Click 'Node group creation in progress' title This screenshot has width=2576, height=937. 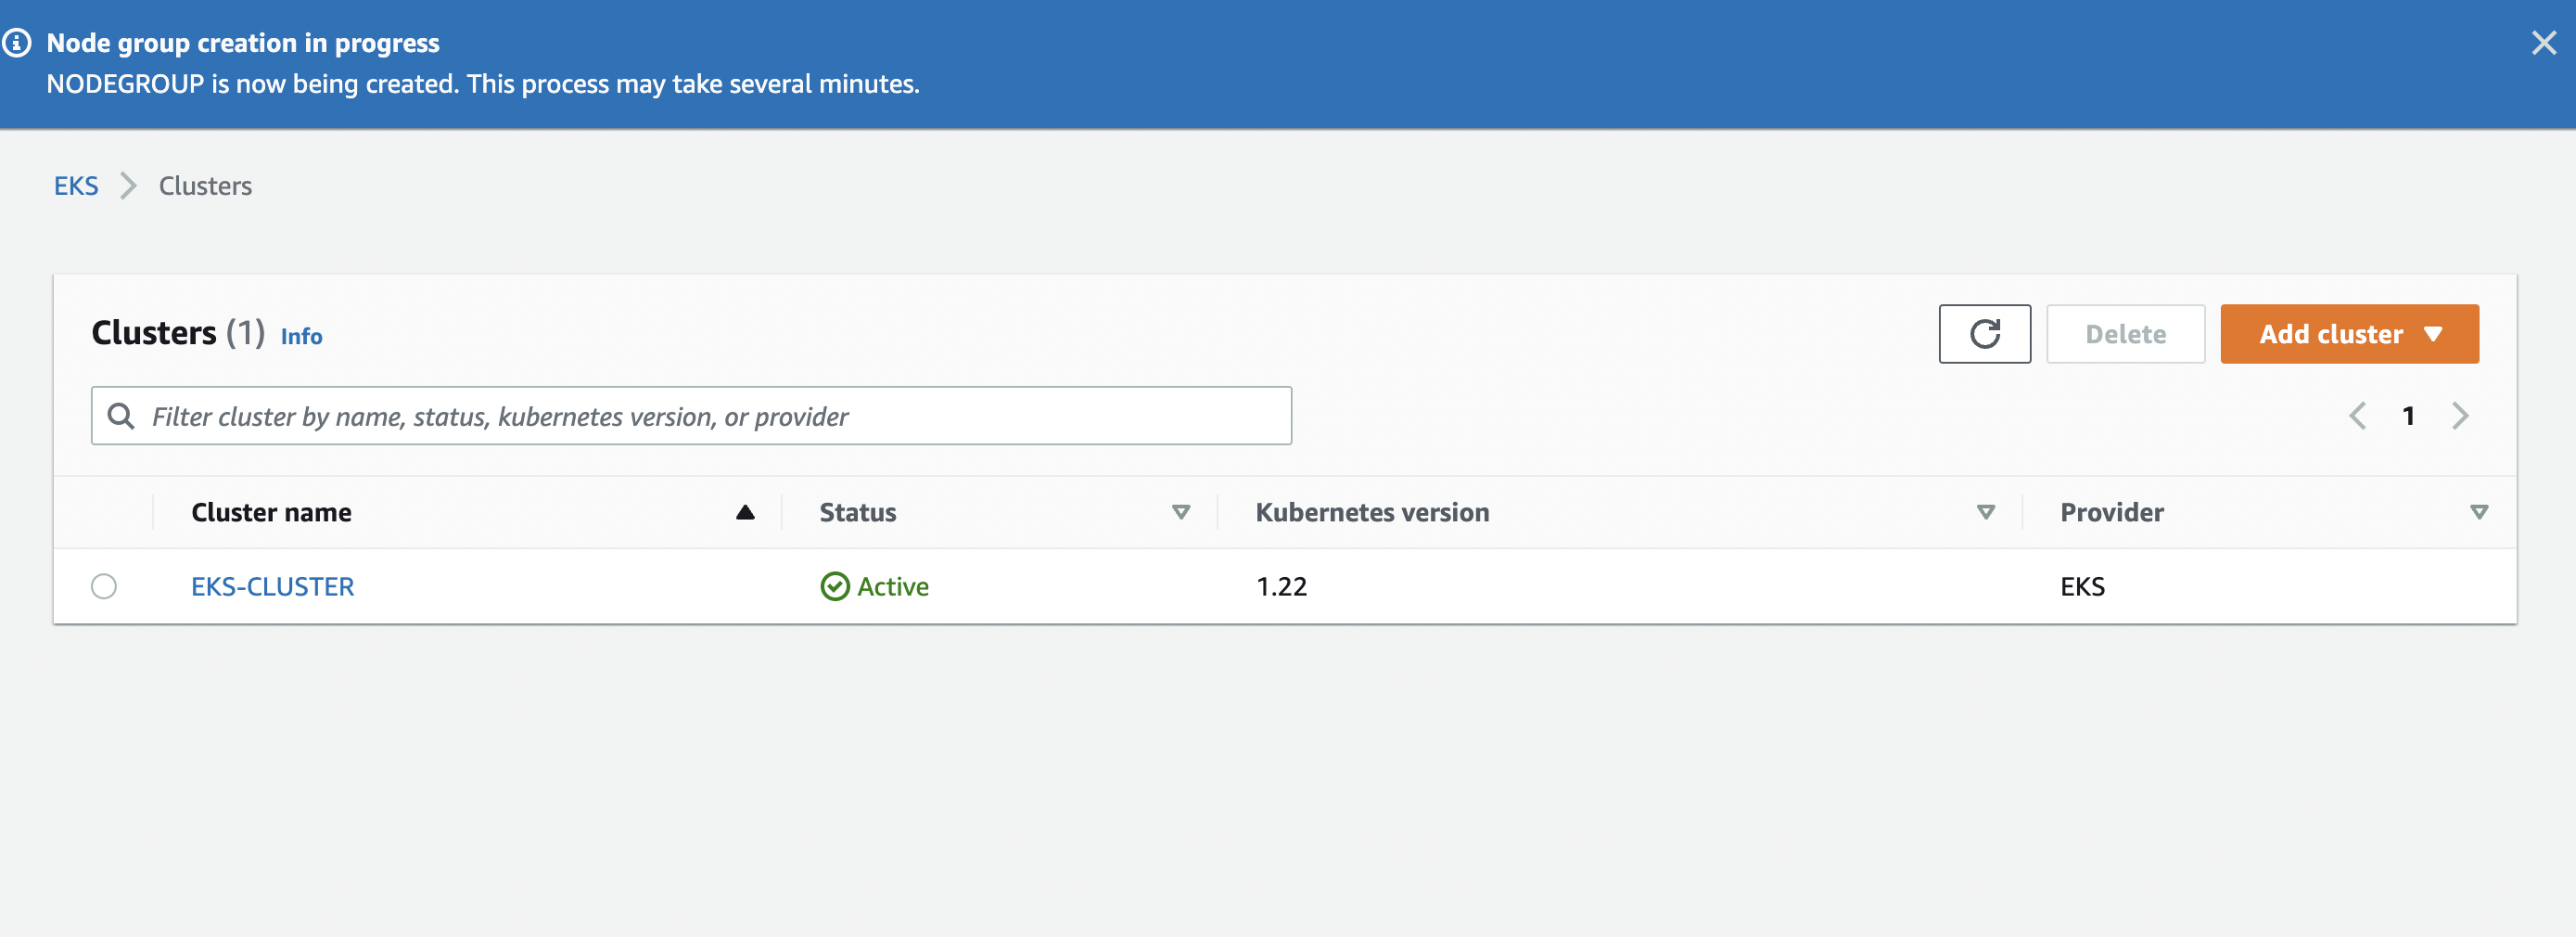(243, 43)
